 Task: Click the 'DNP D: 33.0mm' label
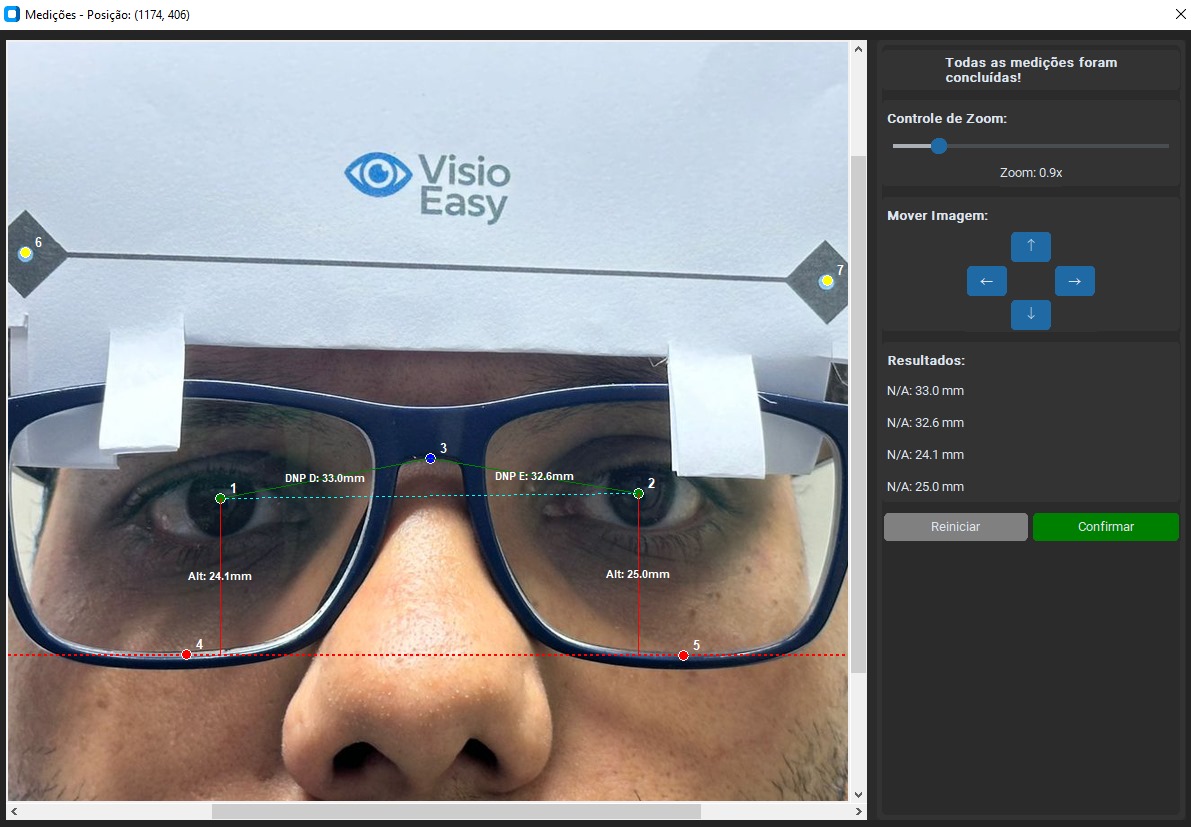[x=324, y=478]
